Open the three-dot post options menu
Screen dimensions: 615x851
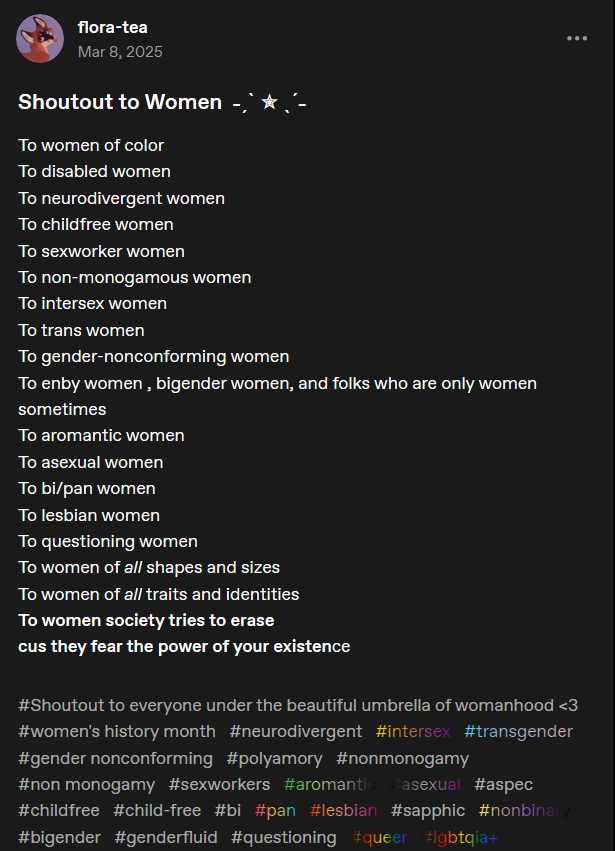tap(577, 39)
